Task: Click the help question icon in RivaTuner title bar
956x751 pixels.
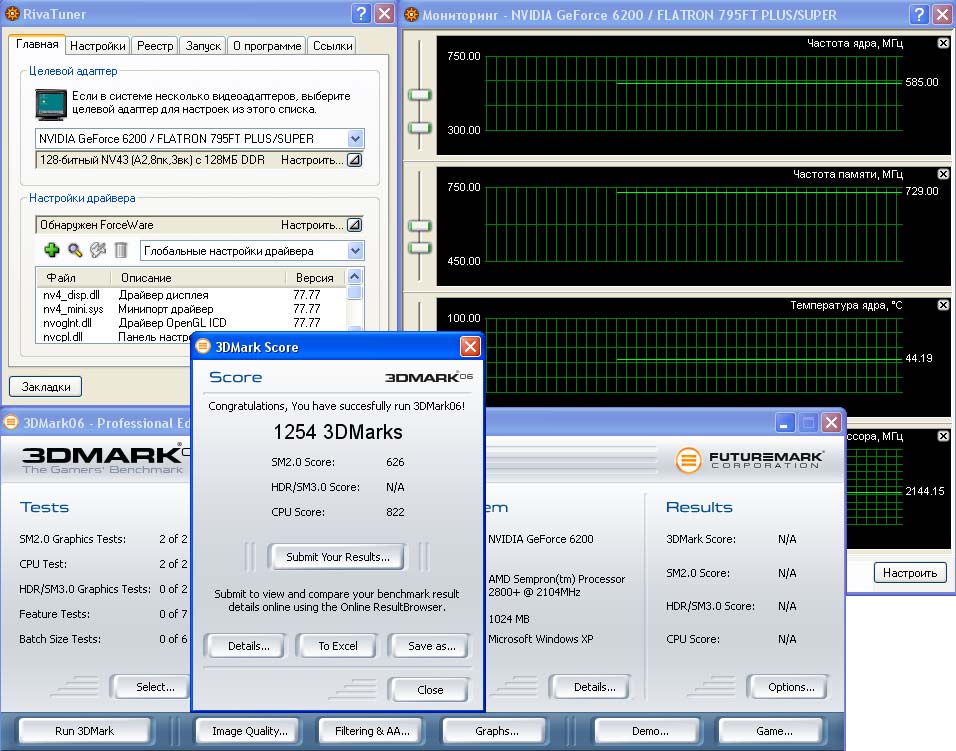Action: pos(362,13)
